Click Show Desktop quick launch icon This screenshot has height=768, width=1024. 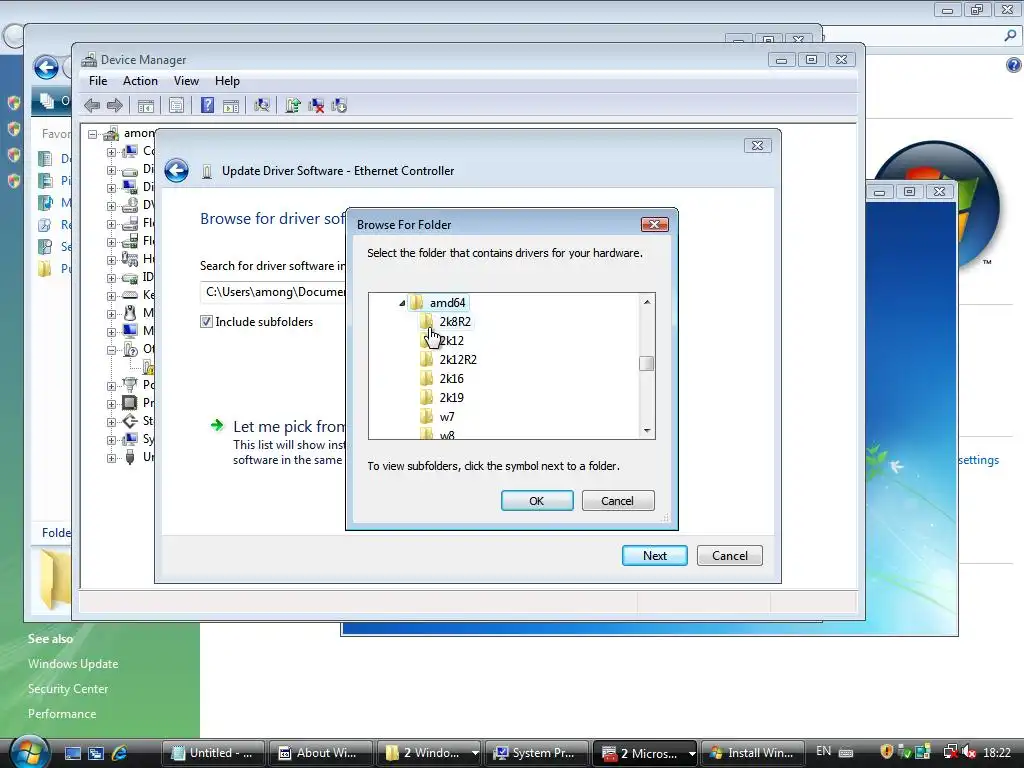coord(73,753)
